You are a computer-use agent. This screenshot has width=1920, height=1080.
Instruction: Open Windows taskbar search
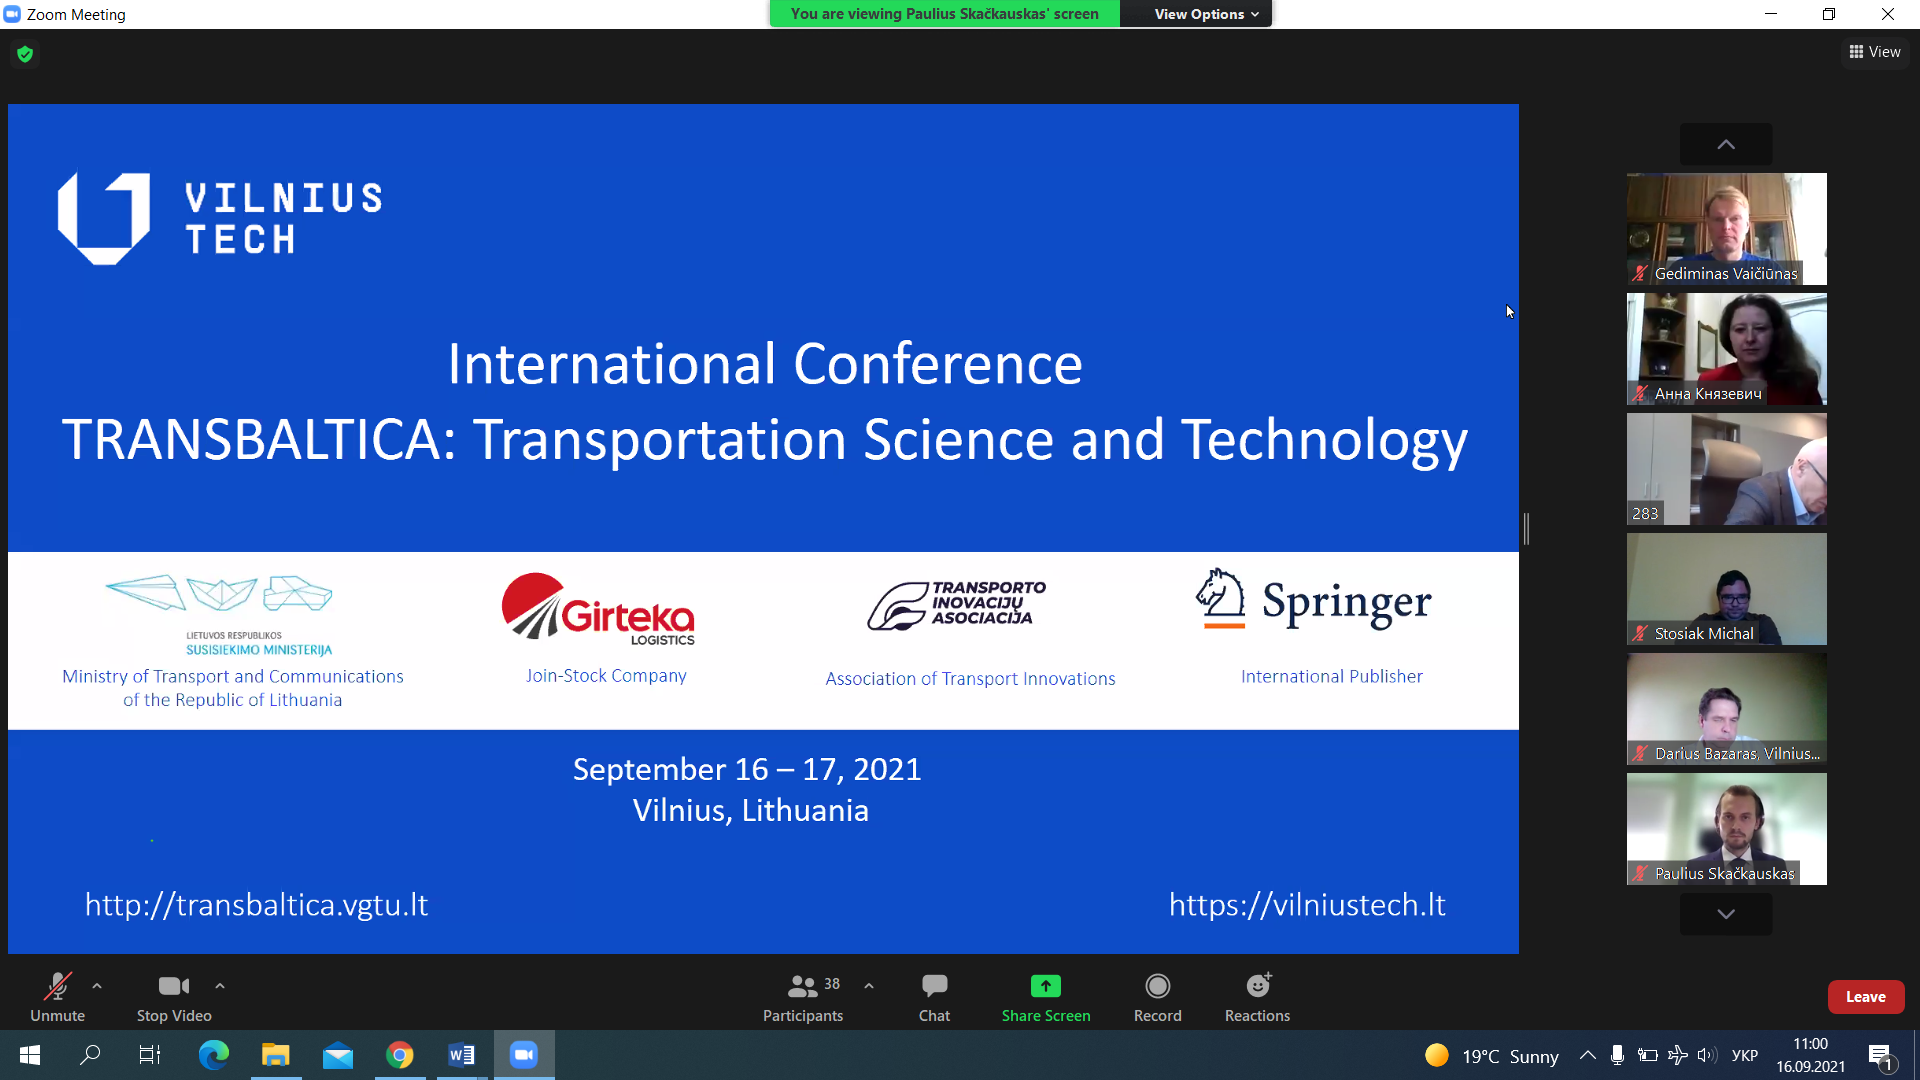click(90, 1055)
